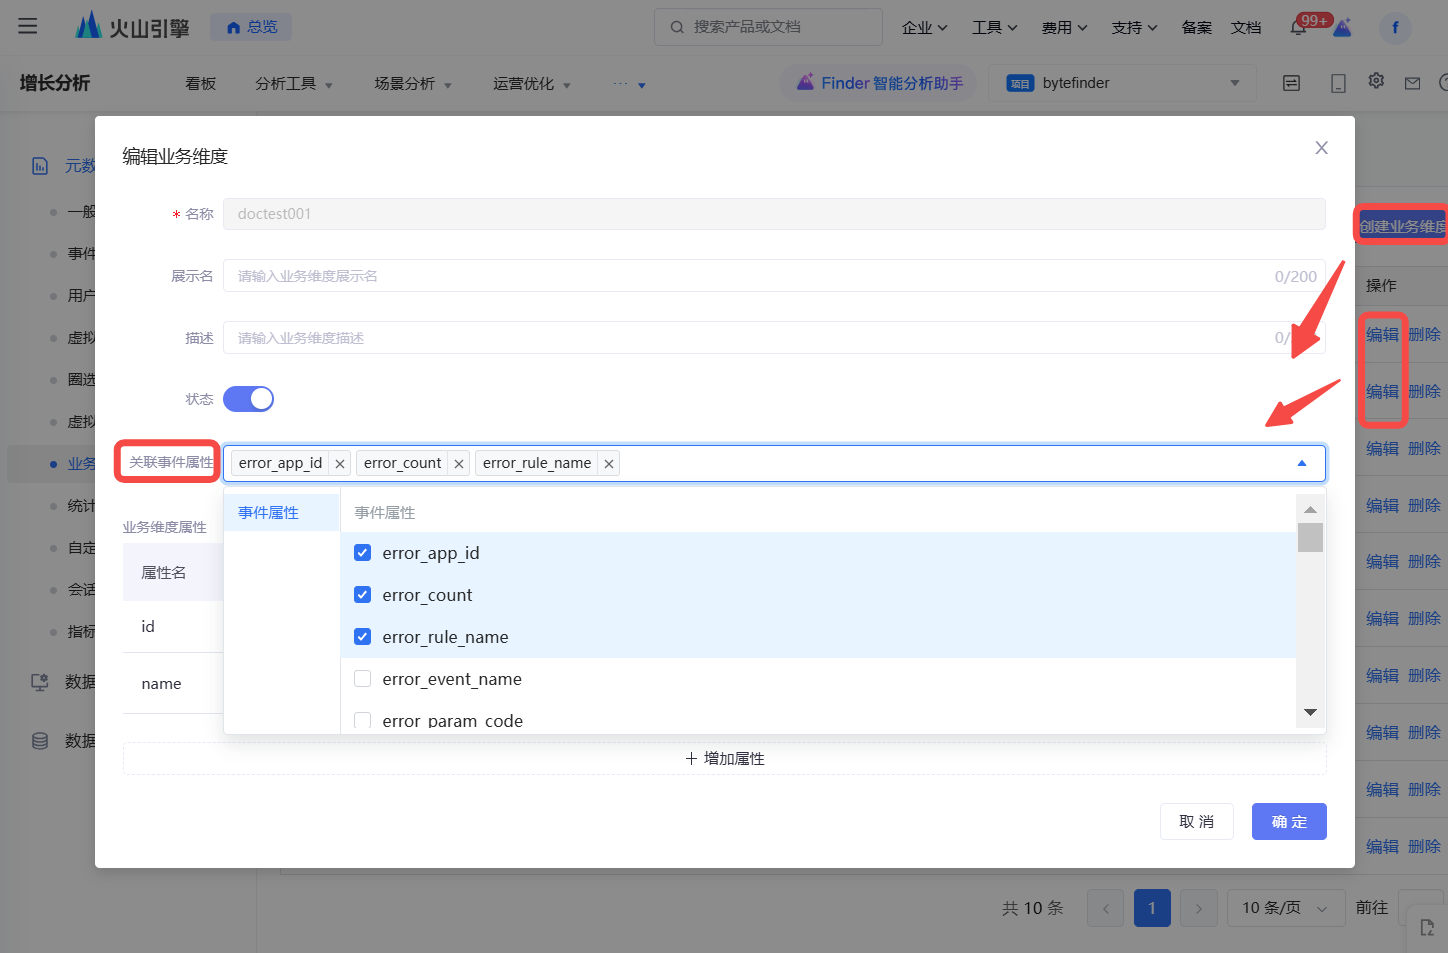Image resolution: width=1448 pixels, height=953 pixels.
Task: Remove the error_app_id tag
Action: pyautogui.click(x=340, y=464)
